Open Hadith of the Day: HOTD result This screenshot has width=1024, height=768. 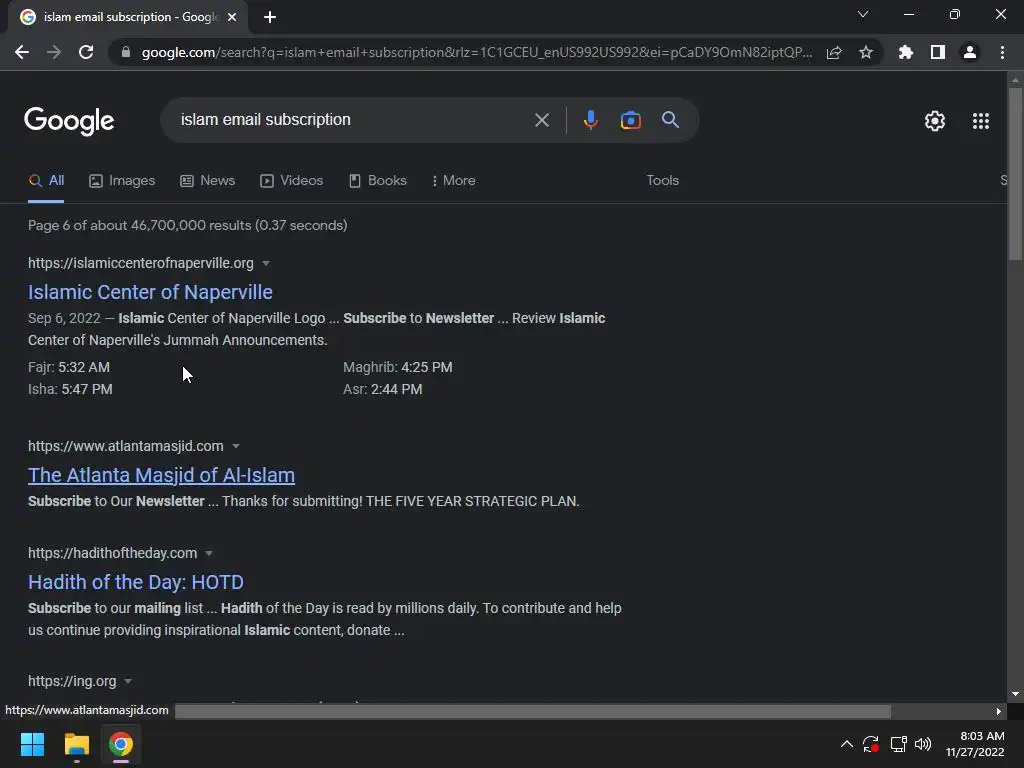pyautogui.click(x=136, y=582)
